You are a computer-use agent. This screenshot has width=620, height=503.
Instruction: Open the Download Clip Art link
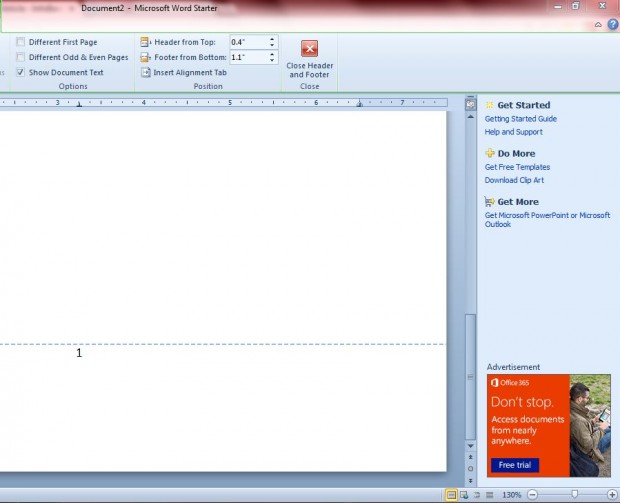(514, 180)
